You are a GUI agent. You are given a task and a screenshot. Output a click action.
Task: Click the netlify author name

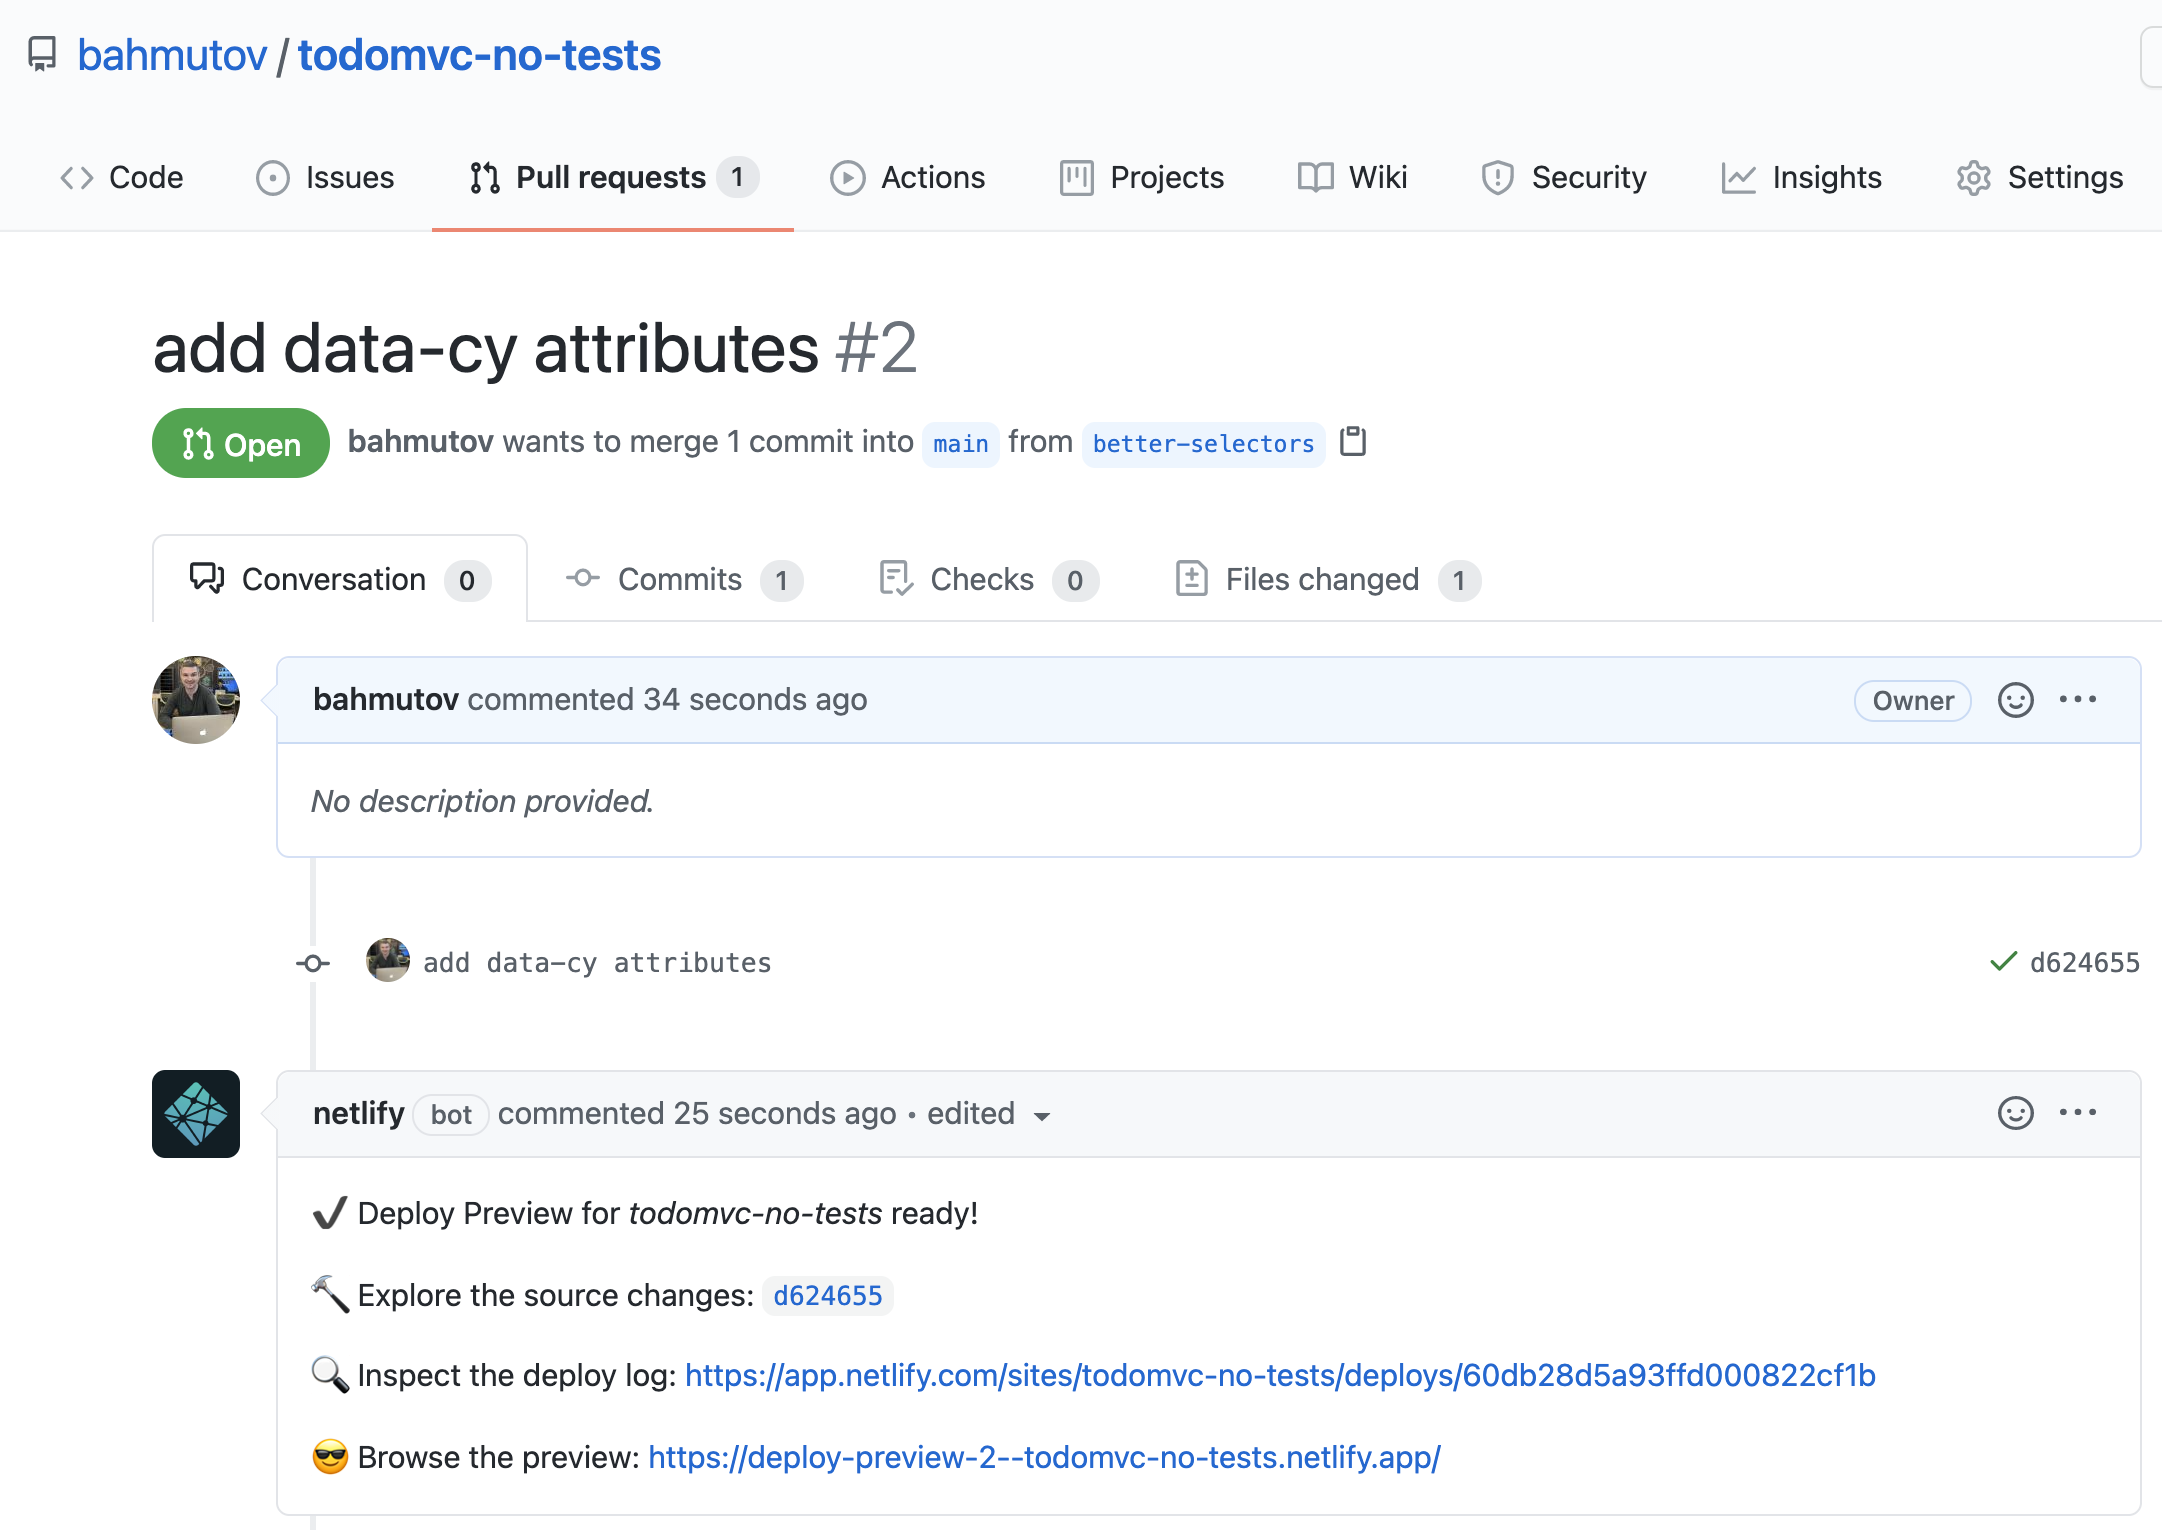pos(359,1113)
